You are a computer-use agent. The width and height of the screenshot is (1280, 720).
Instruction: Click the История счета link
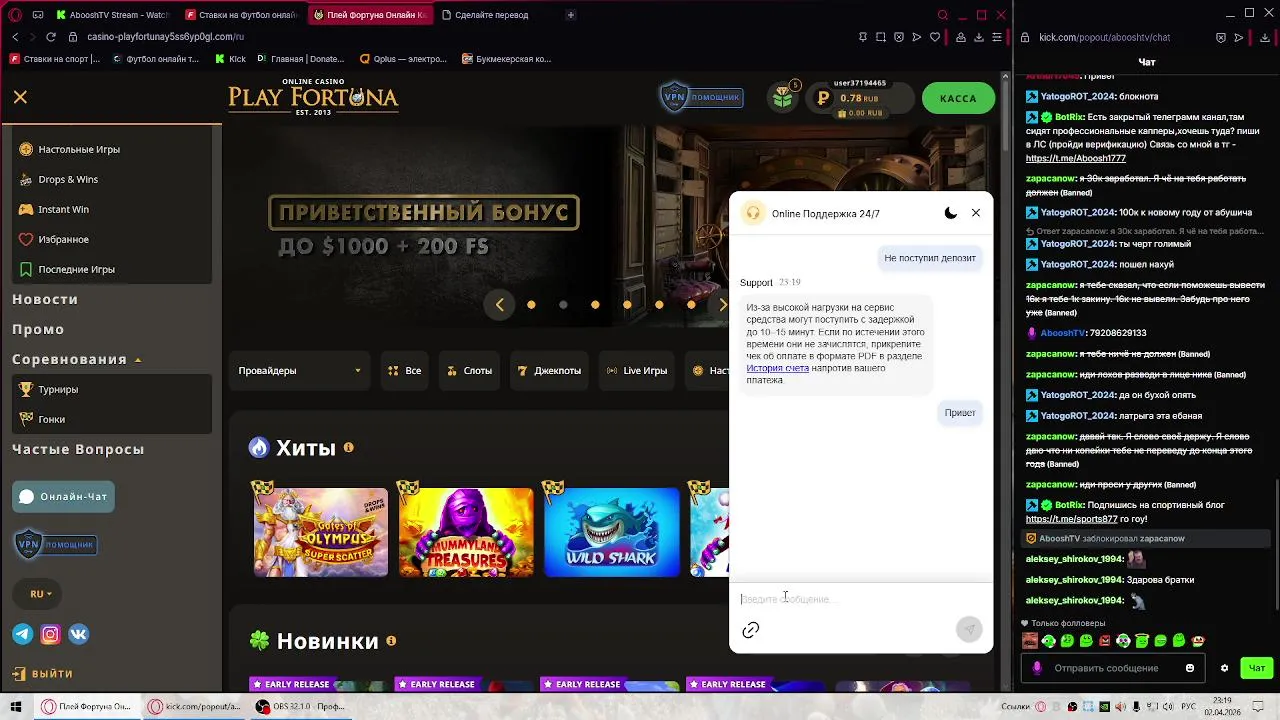click(x=777, y=368)
